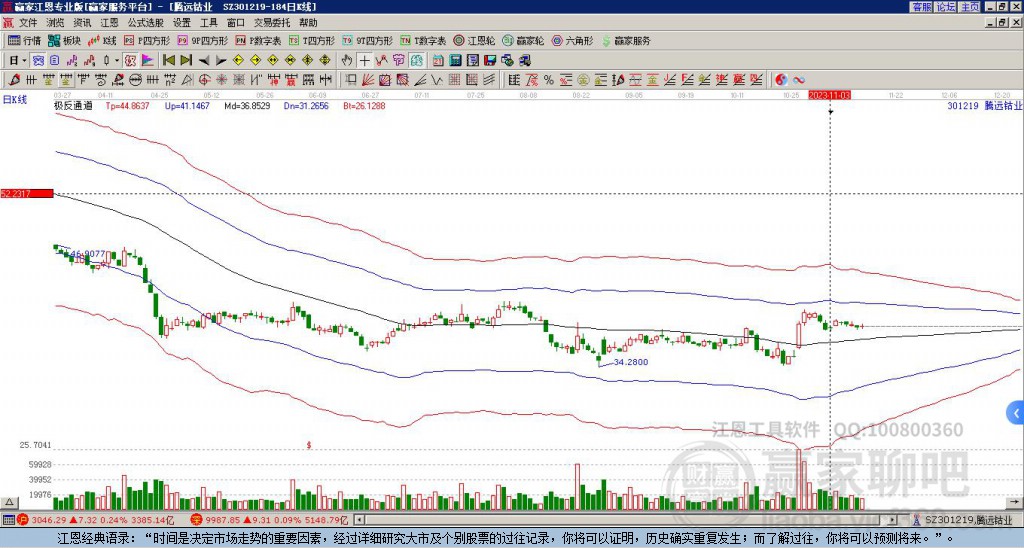Open the 六角形 hexagon tool

pos(573,40)
